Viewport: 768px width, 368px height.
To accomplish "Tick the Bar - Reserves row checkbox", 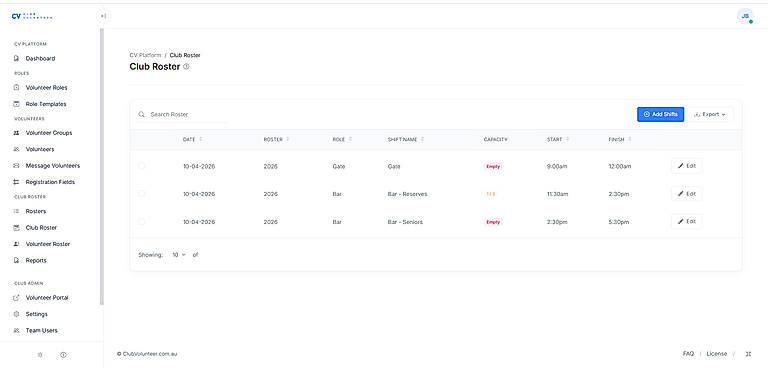I will pyautogui.click(x=142, y=194).
